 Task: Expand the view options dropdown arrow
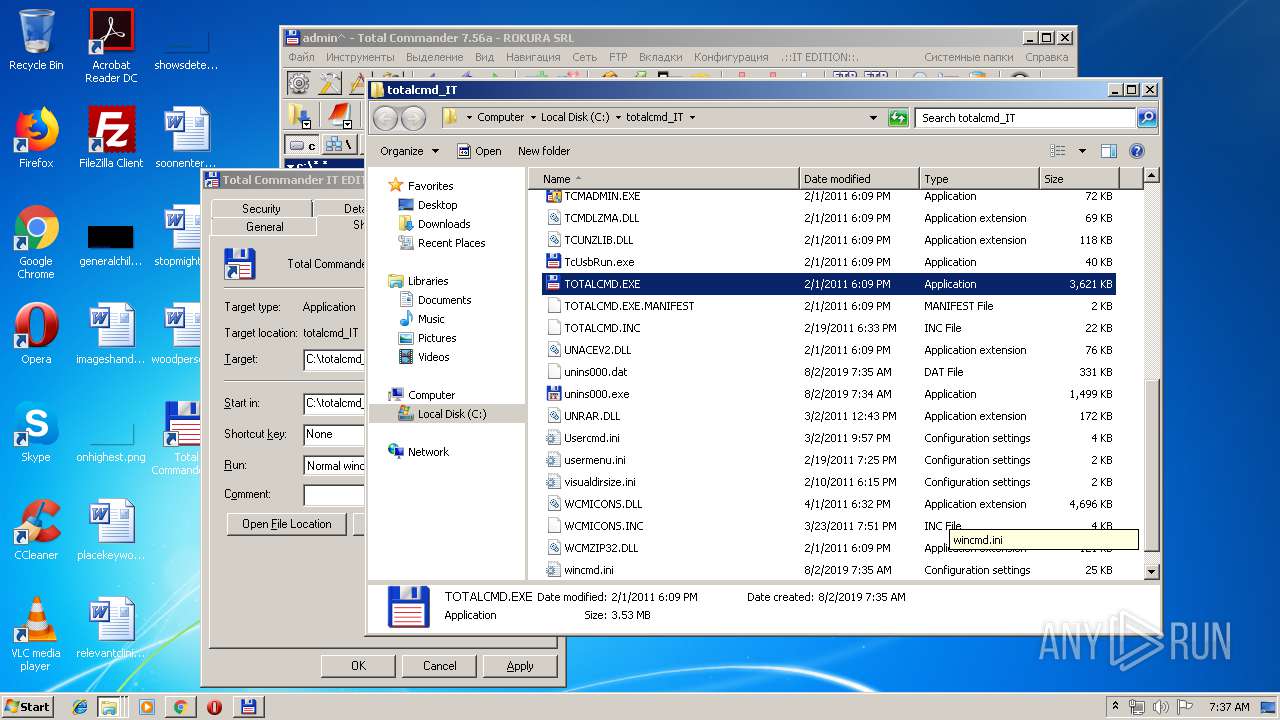point(1082,151)
